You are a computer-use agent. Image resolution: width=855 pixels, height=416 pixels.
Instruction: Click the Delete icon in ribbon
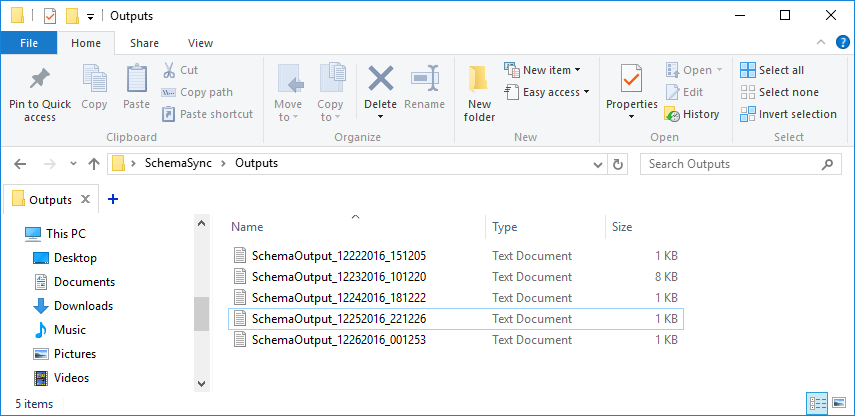[380, 80]
